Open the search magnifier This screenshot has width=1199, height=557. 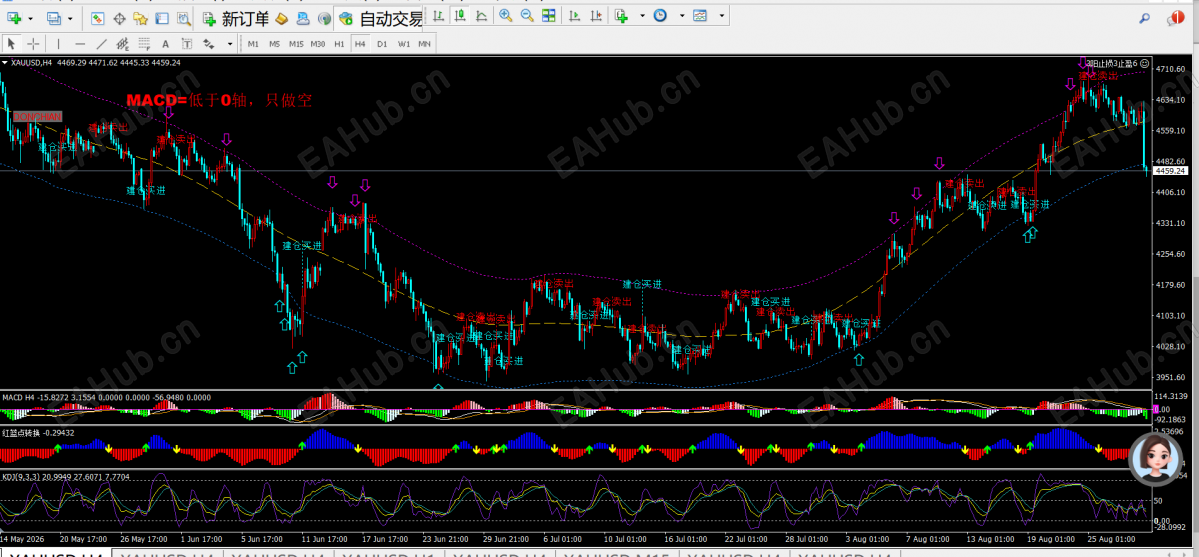(x=1145, y=19)
